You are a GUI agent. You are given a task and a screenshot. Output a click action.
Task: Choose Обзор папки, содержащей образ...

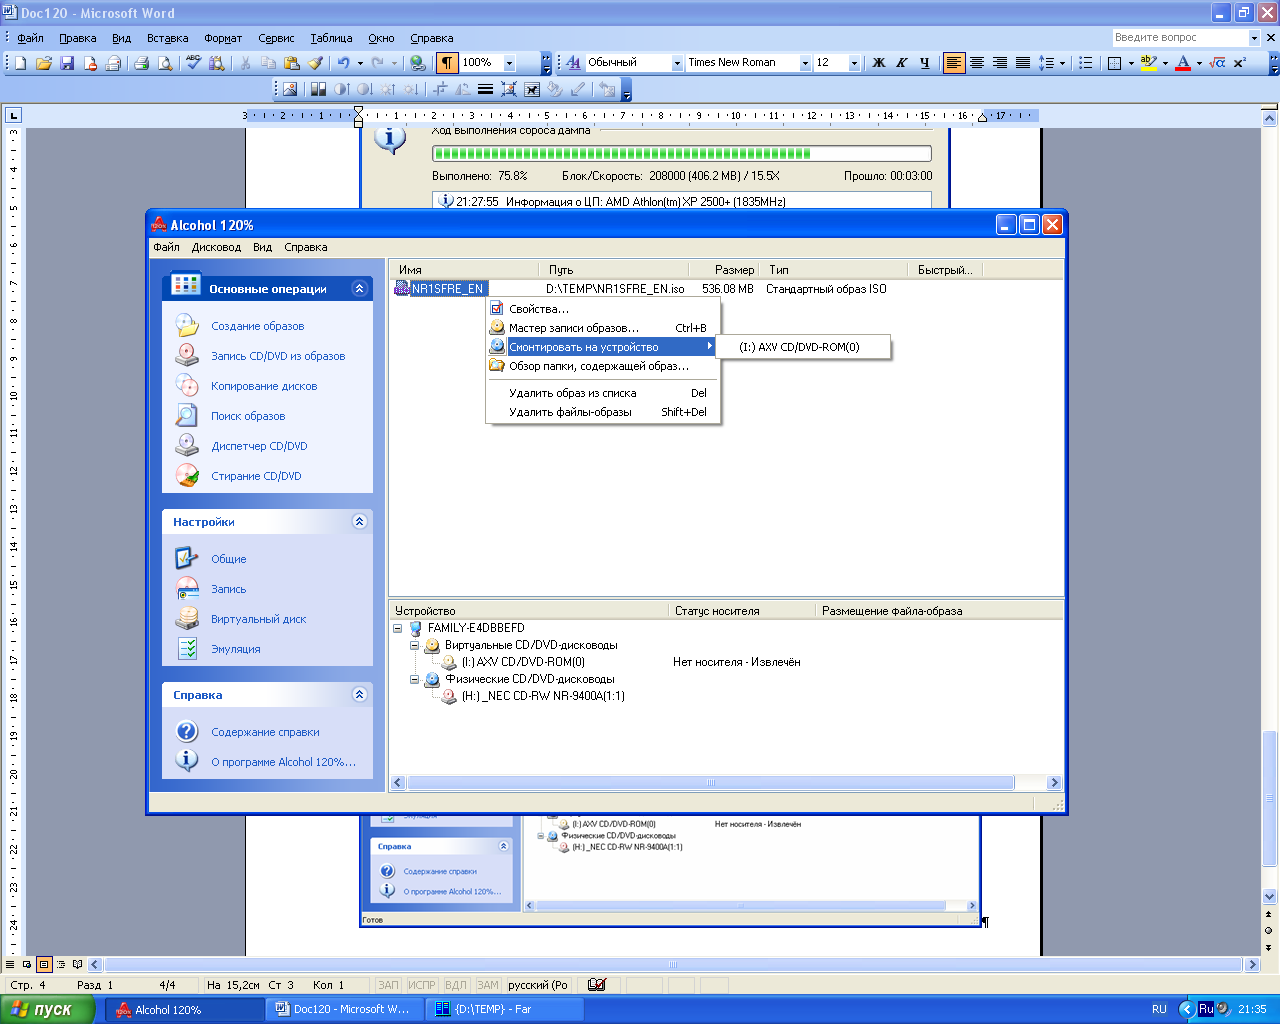pyautogui.click(x=603, y=366)
